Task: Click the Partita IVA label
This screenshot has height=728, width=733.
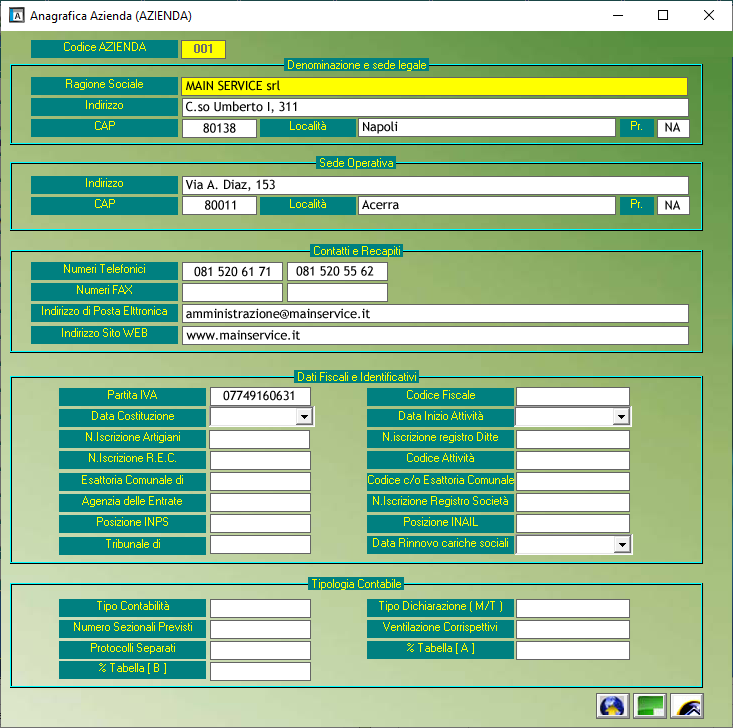Action: [x=132, y=396]
